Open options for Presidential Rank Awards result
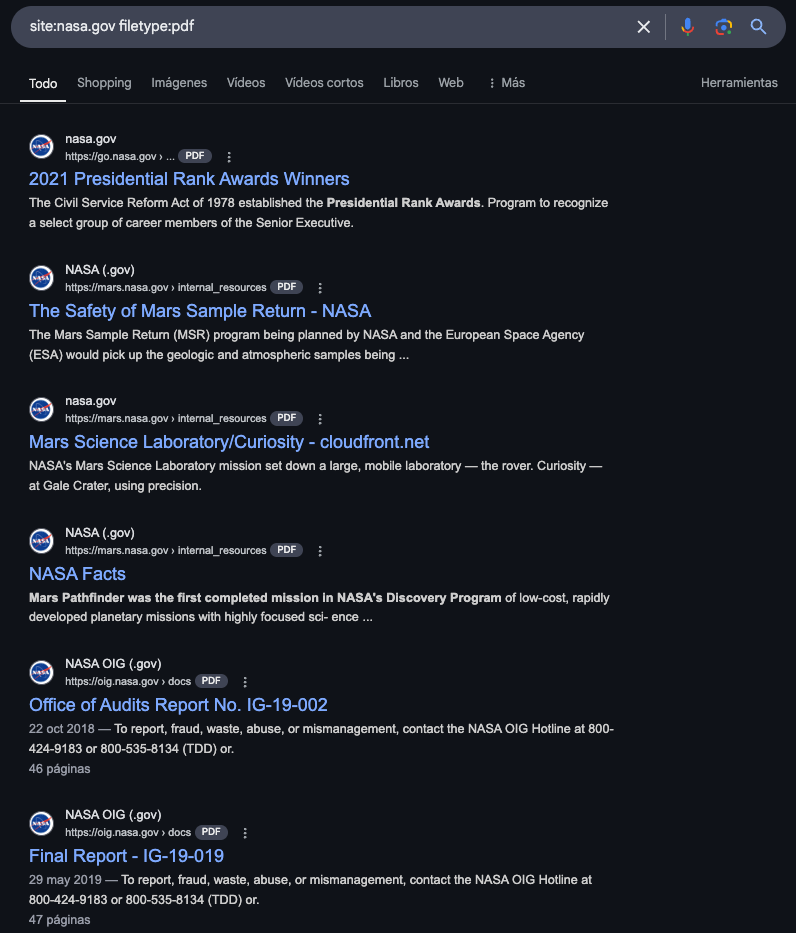 click(x=229, y=157)
